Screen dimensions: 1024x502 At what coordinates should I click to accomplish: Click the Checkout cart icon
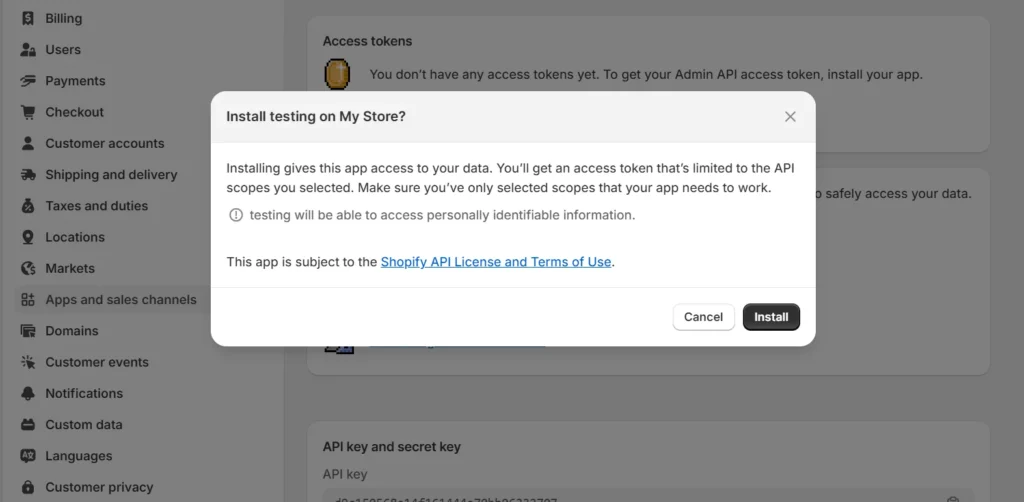tap(28, 112)
